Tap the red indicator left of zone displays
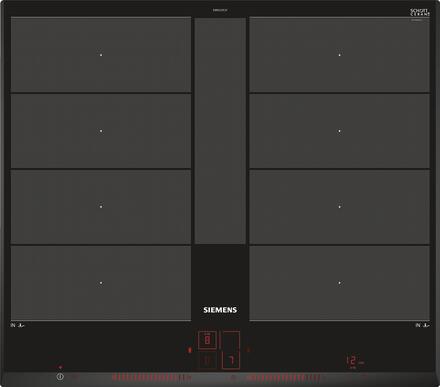 point(190,350)
